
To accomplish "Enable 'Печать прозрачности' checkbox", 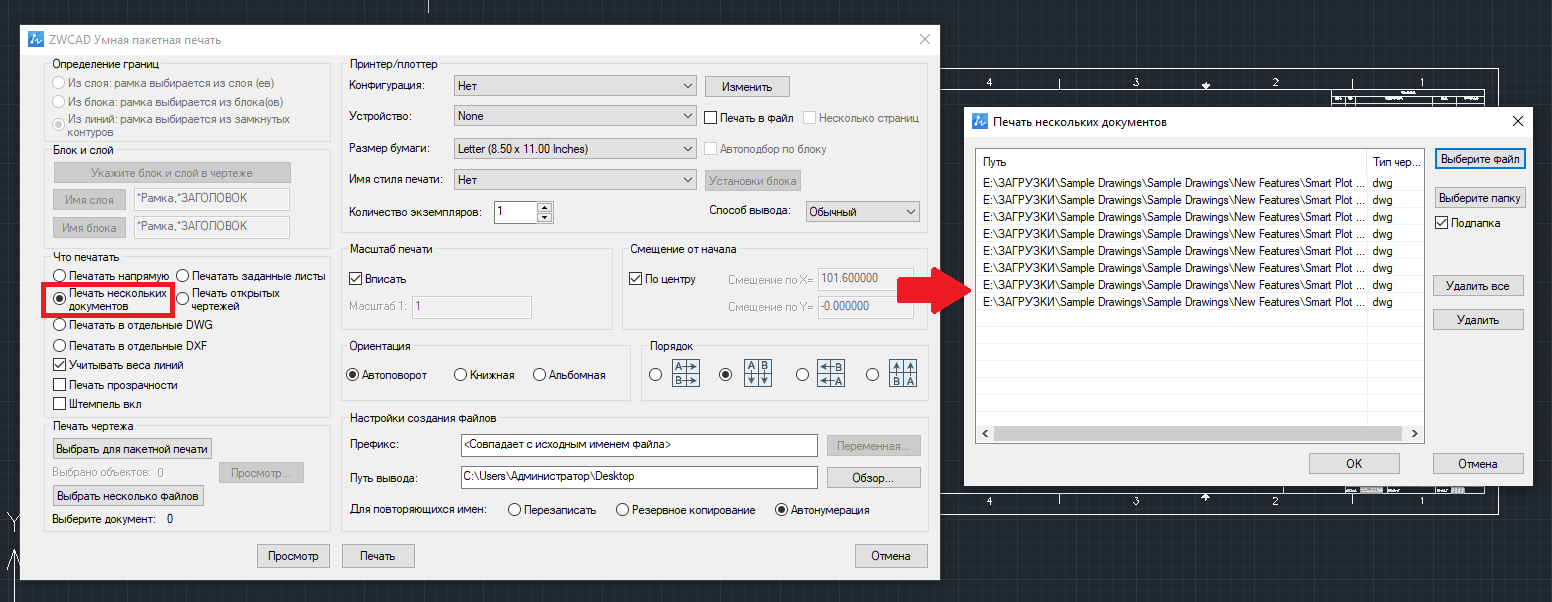I will tap(60, 385).
